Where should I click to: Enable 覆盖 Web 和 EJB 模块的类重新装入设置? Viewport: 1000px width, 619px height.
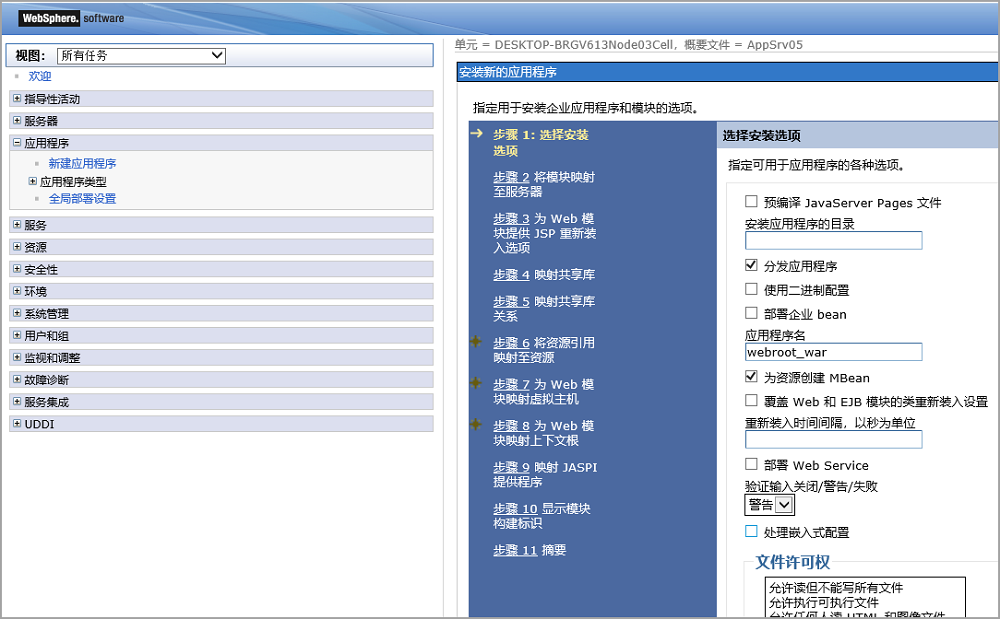[x=751, y=400]
